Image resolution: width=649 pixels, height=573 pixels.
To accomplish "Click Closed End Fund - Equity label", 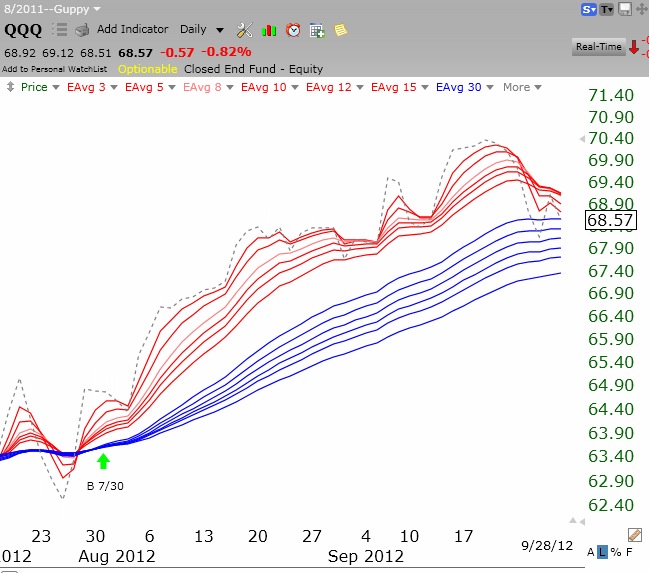I will 253,69.
